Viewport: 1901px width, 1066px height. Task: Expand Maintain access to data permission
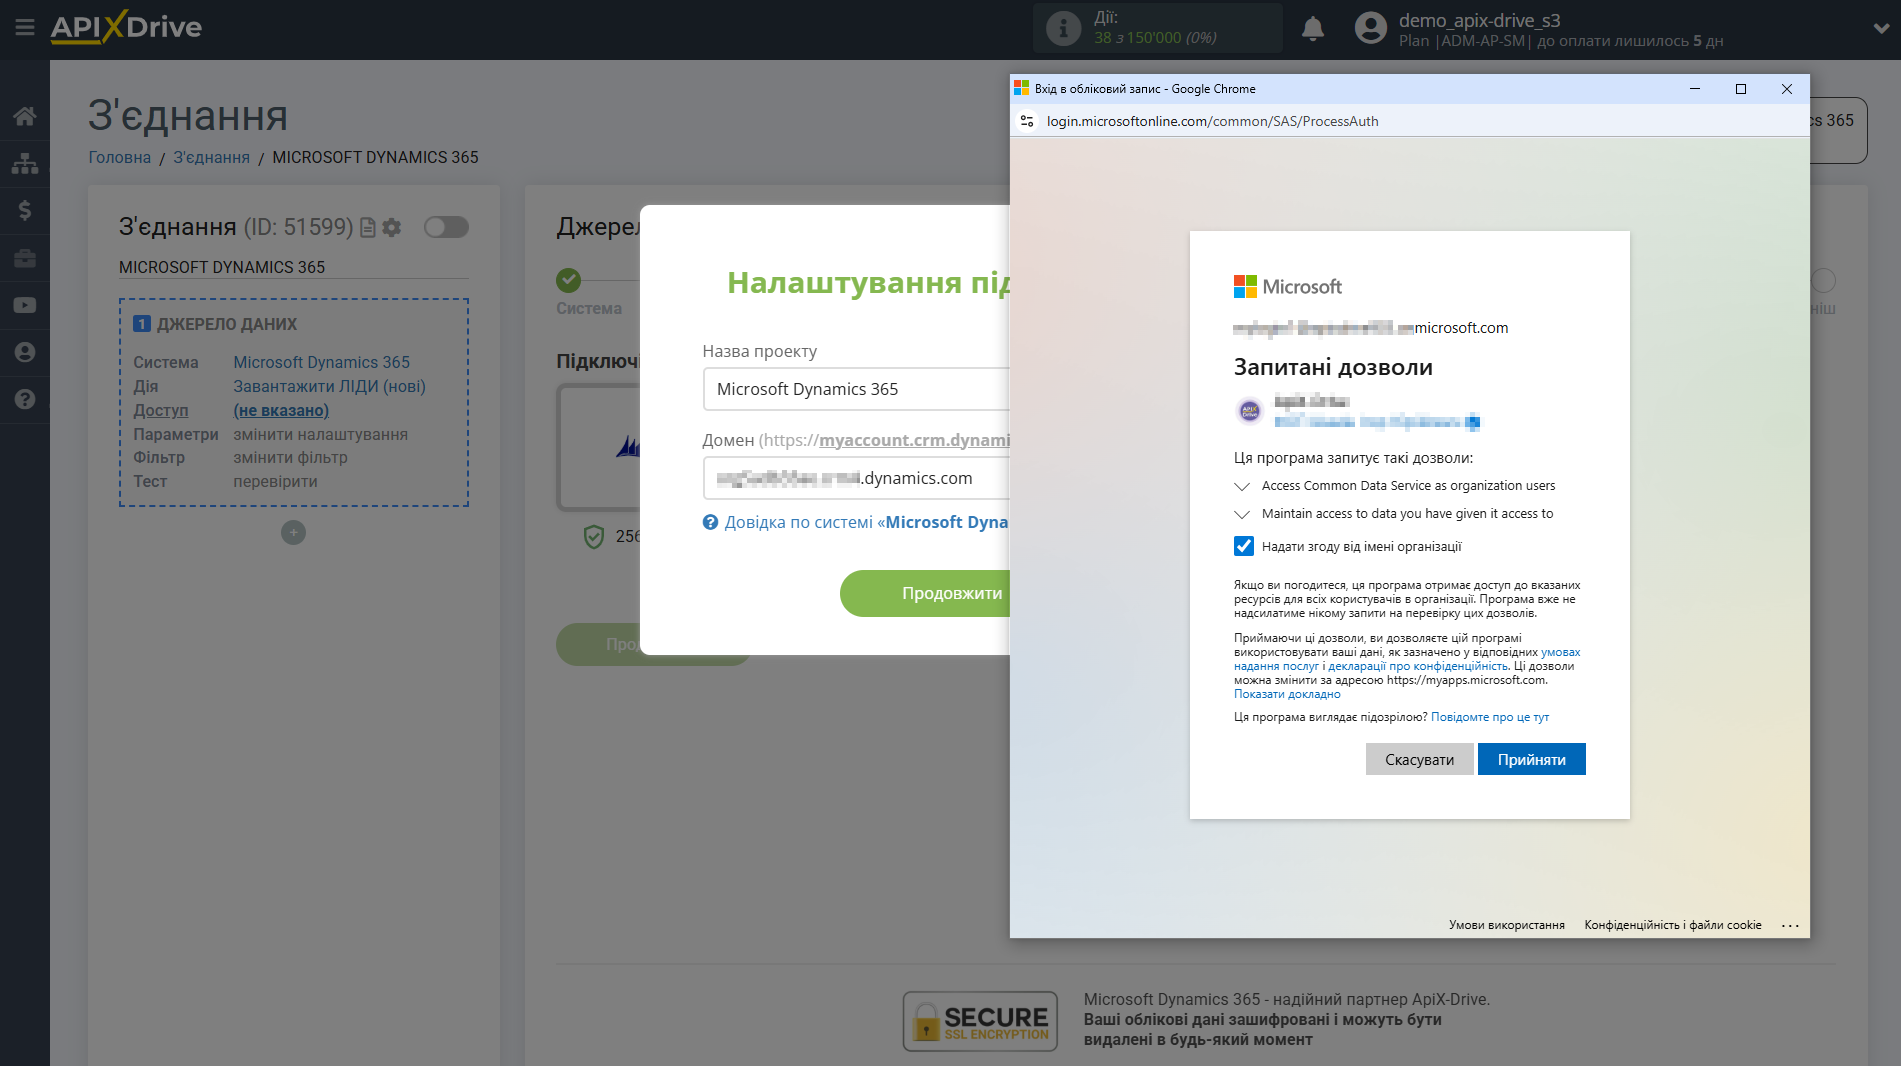click(1242, 514)
